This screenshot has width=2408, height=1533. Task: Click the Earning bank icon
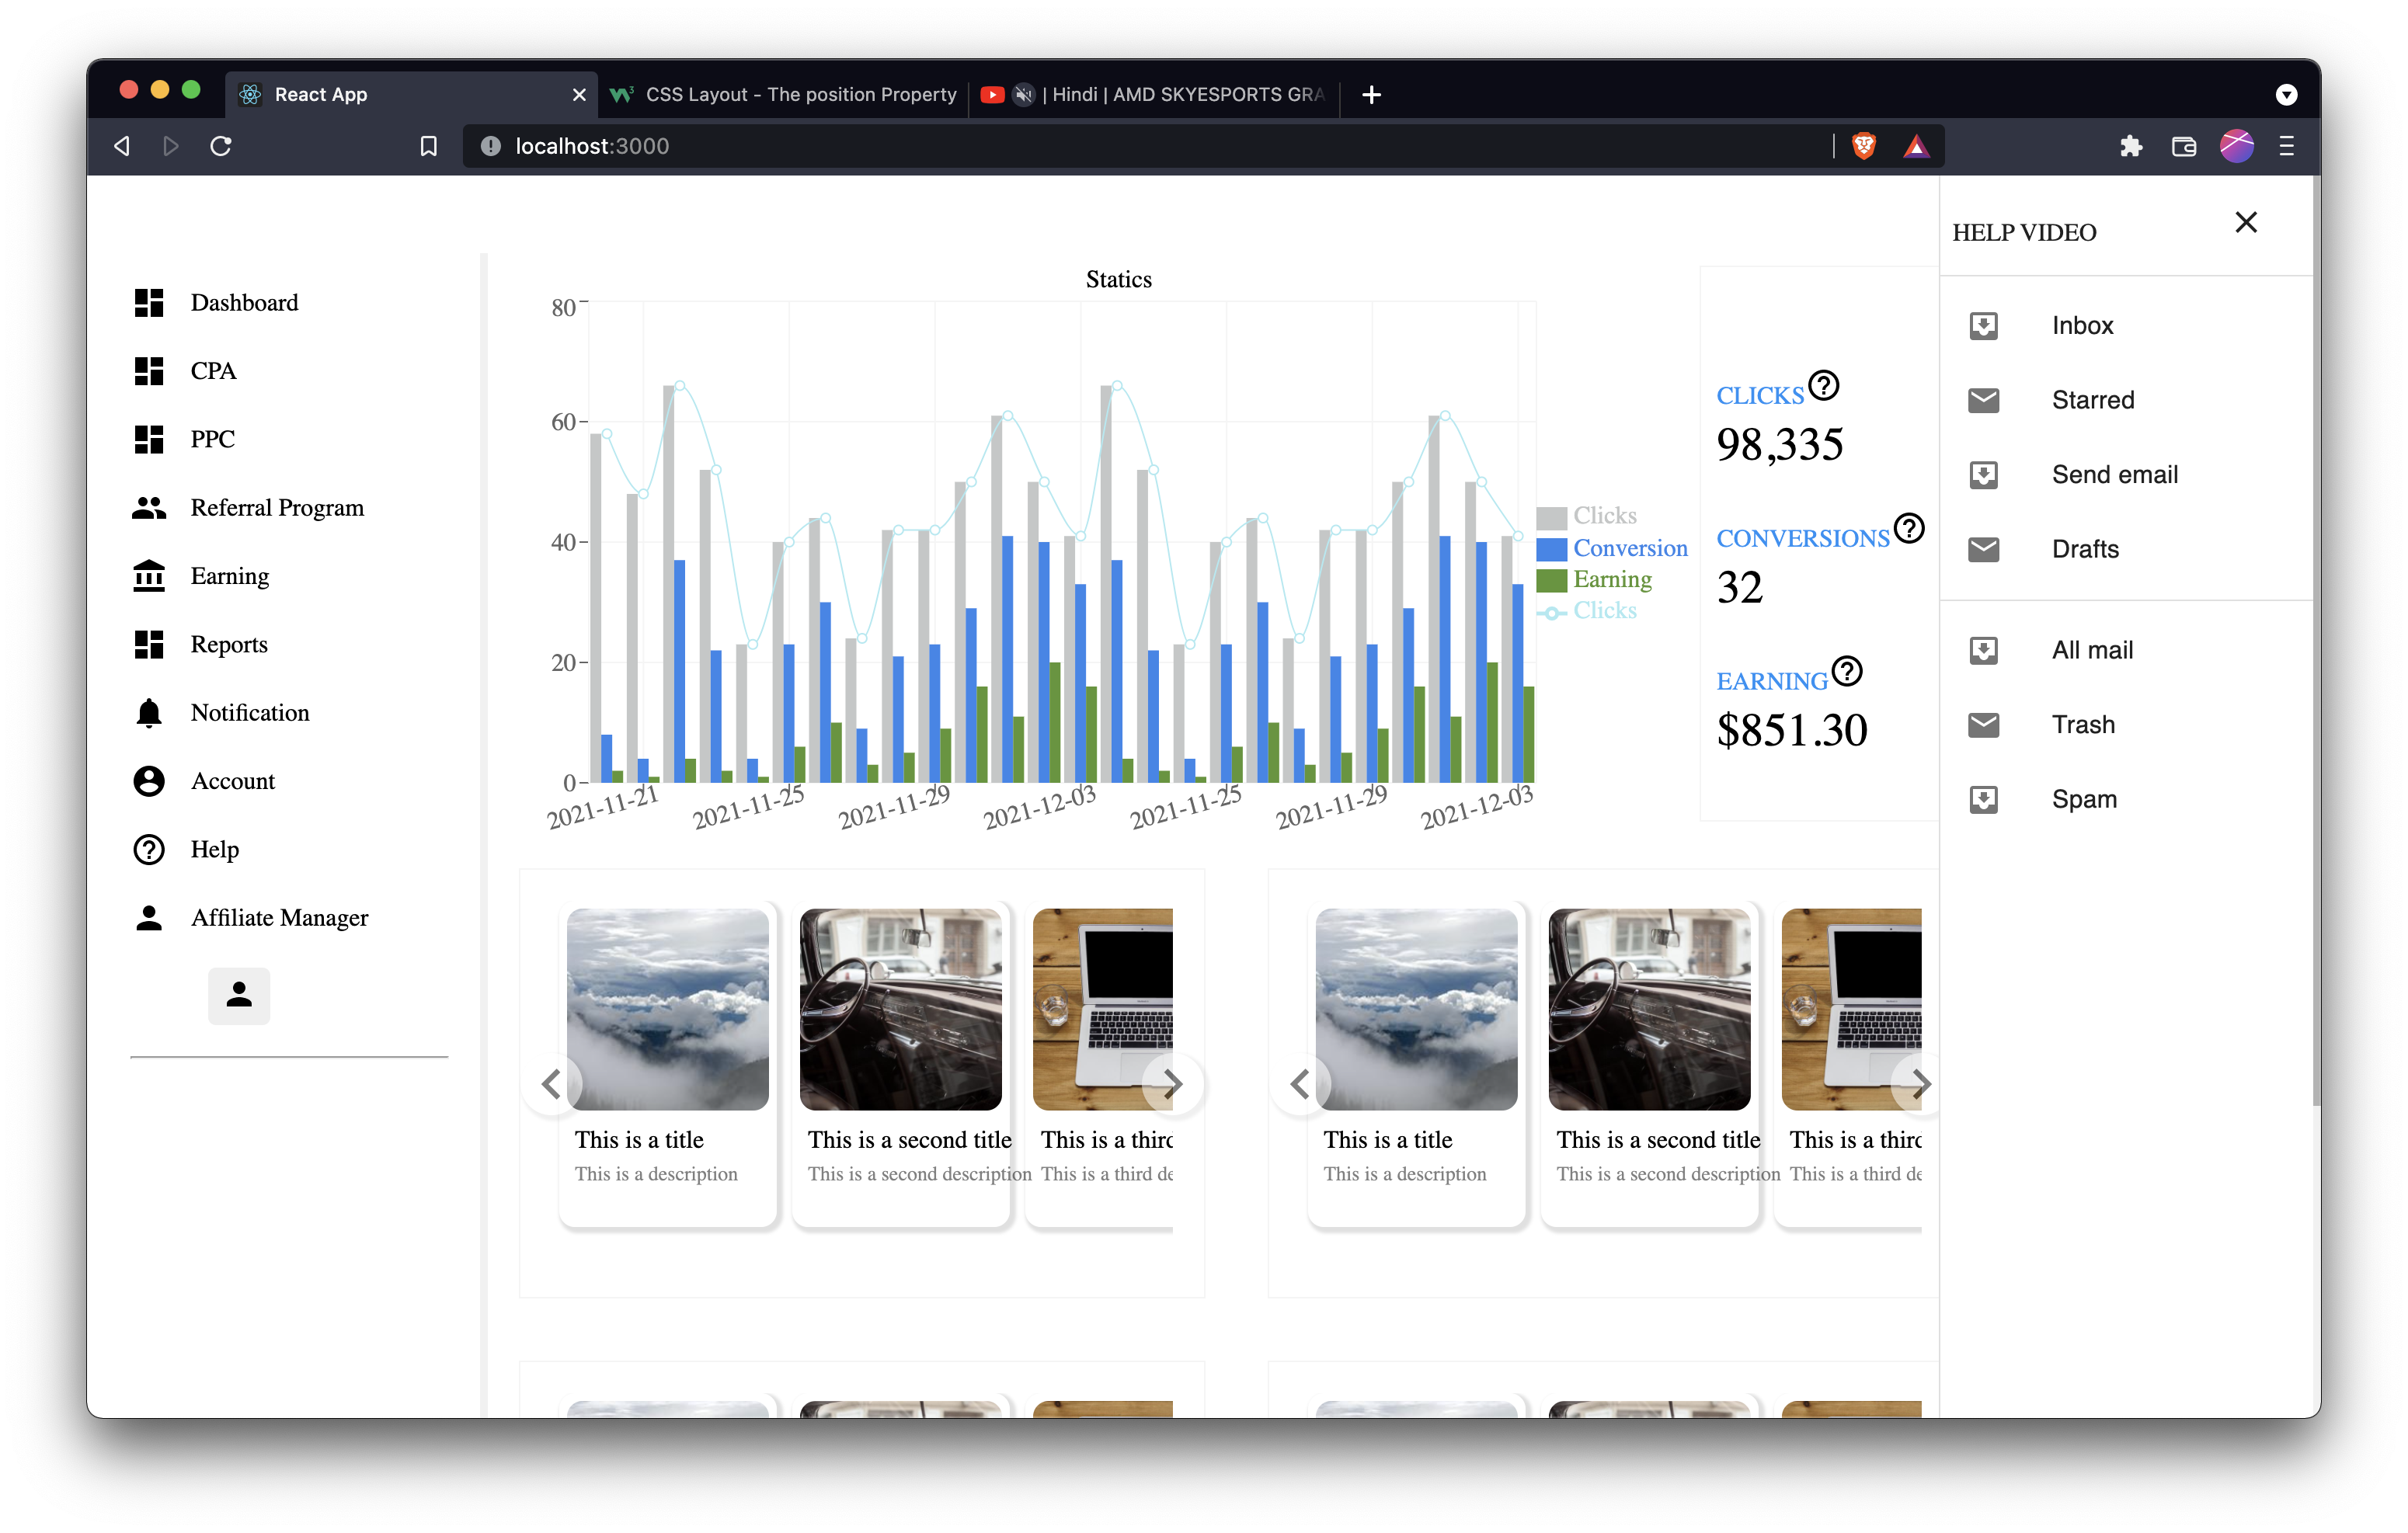(x=149, y=576)
